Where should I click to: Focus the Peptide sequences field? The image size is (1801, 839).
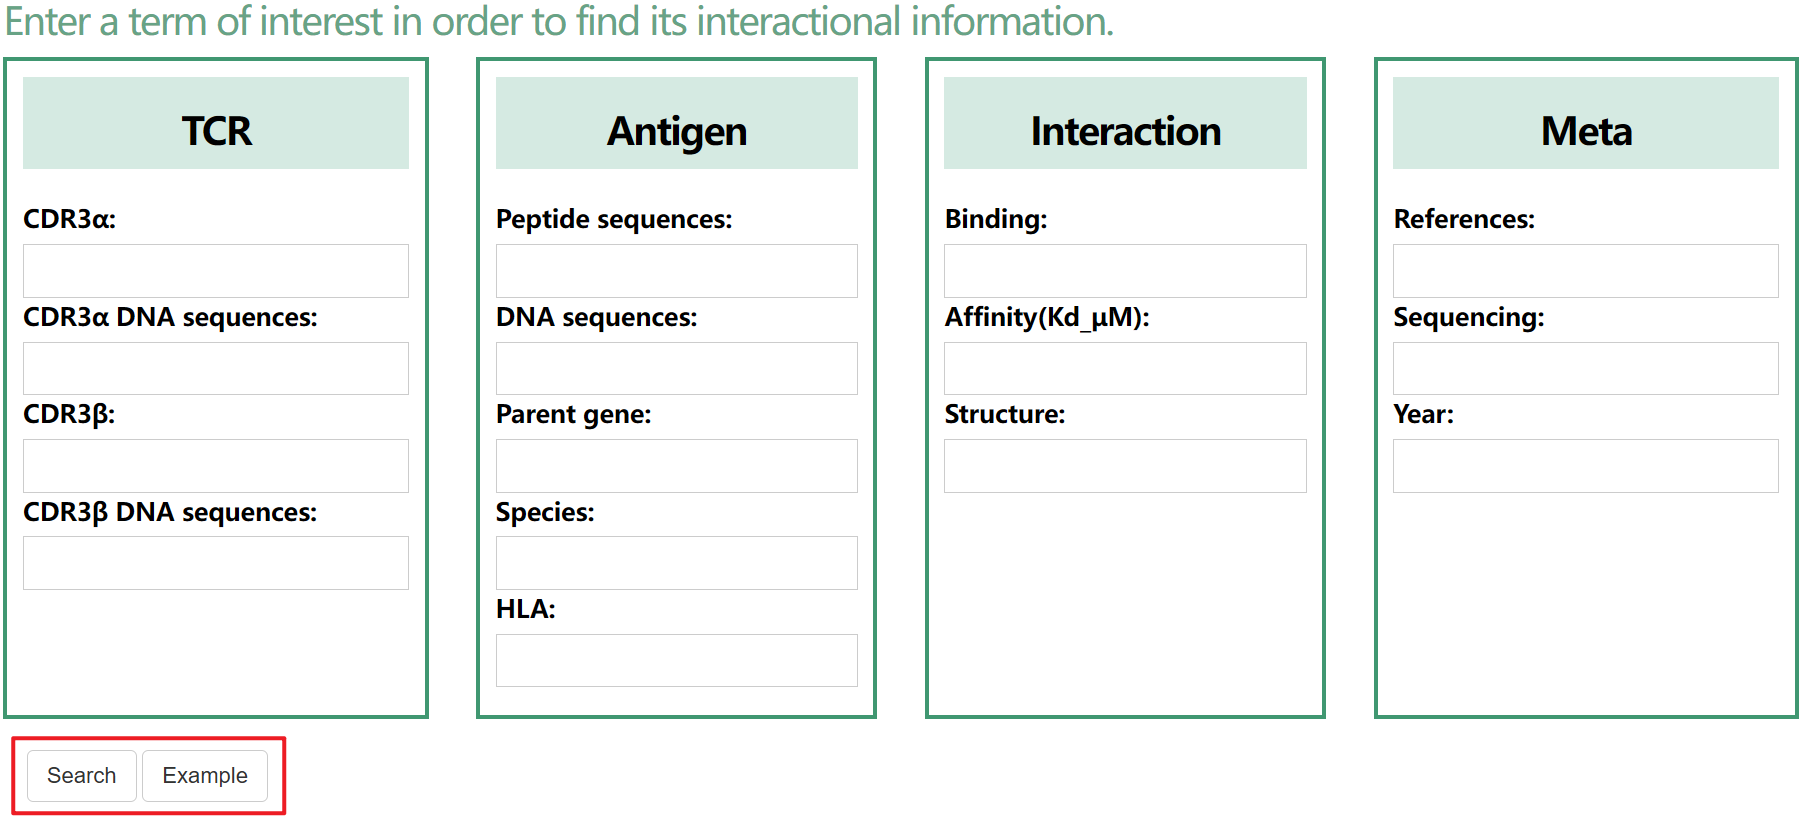(x=676, y=271)
